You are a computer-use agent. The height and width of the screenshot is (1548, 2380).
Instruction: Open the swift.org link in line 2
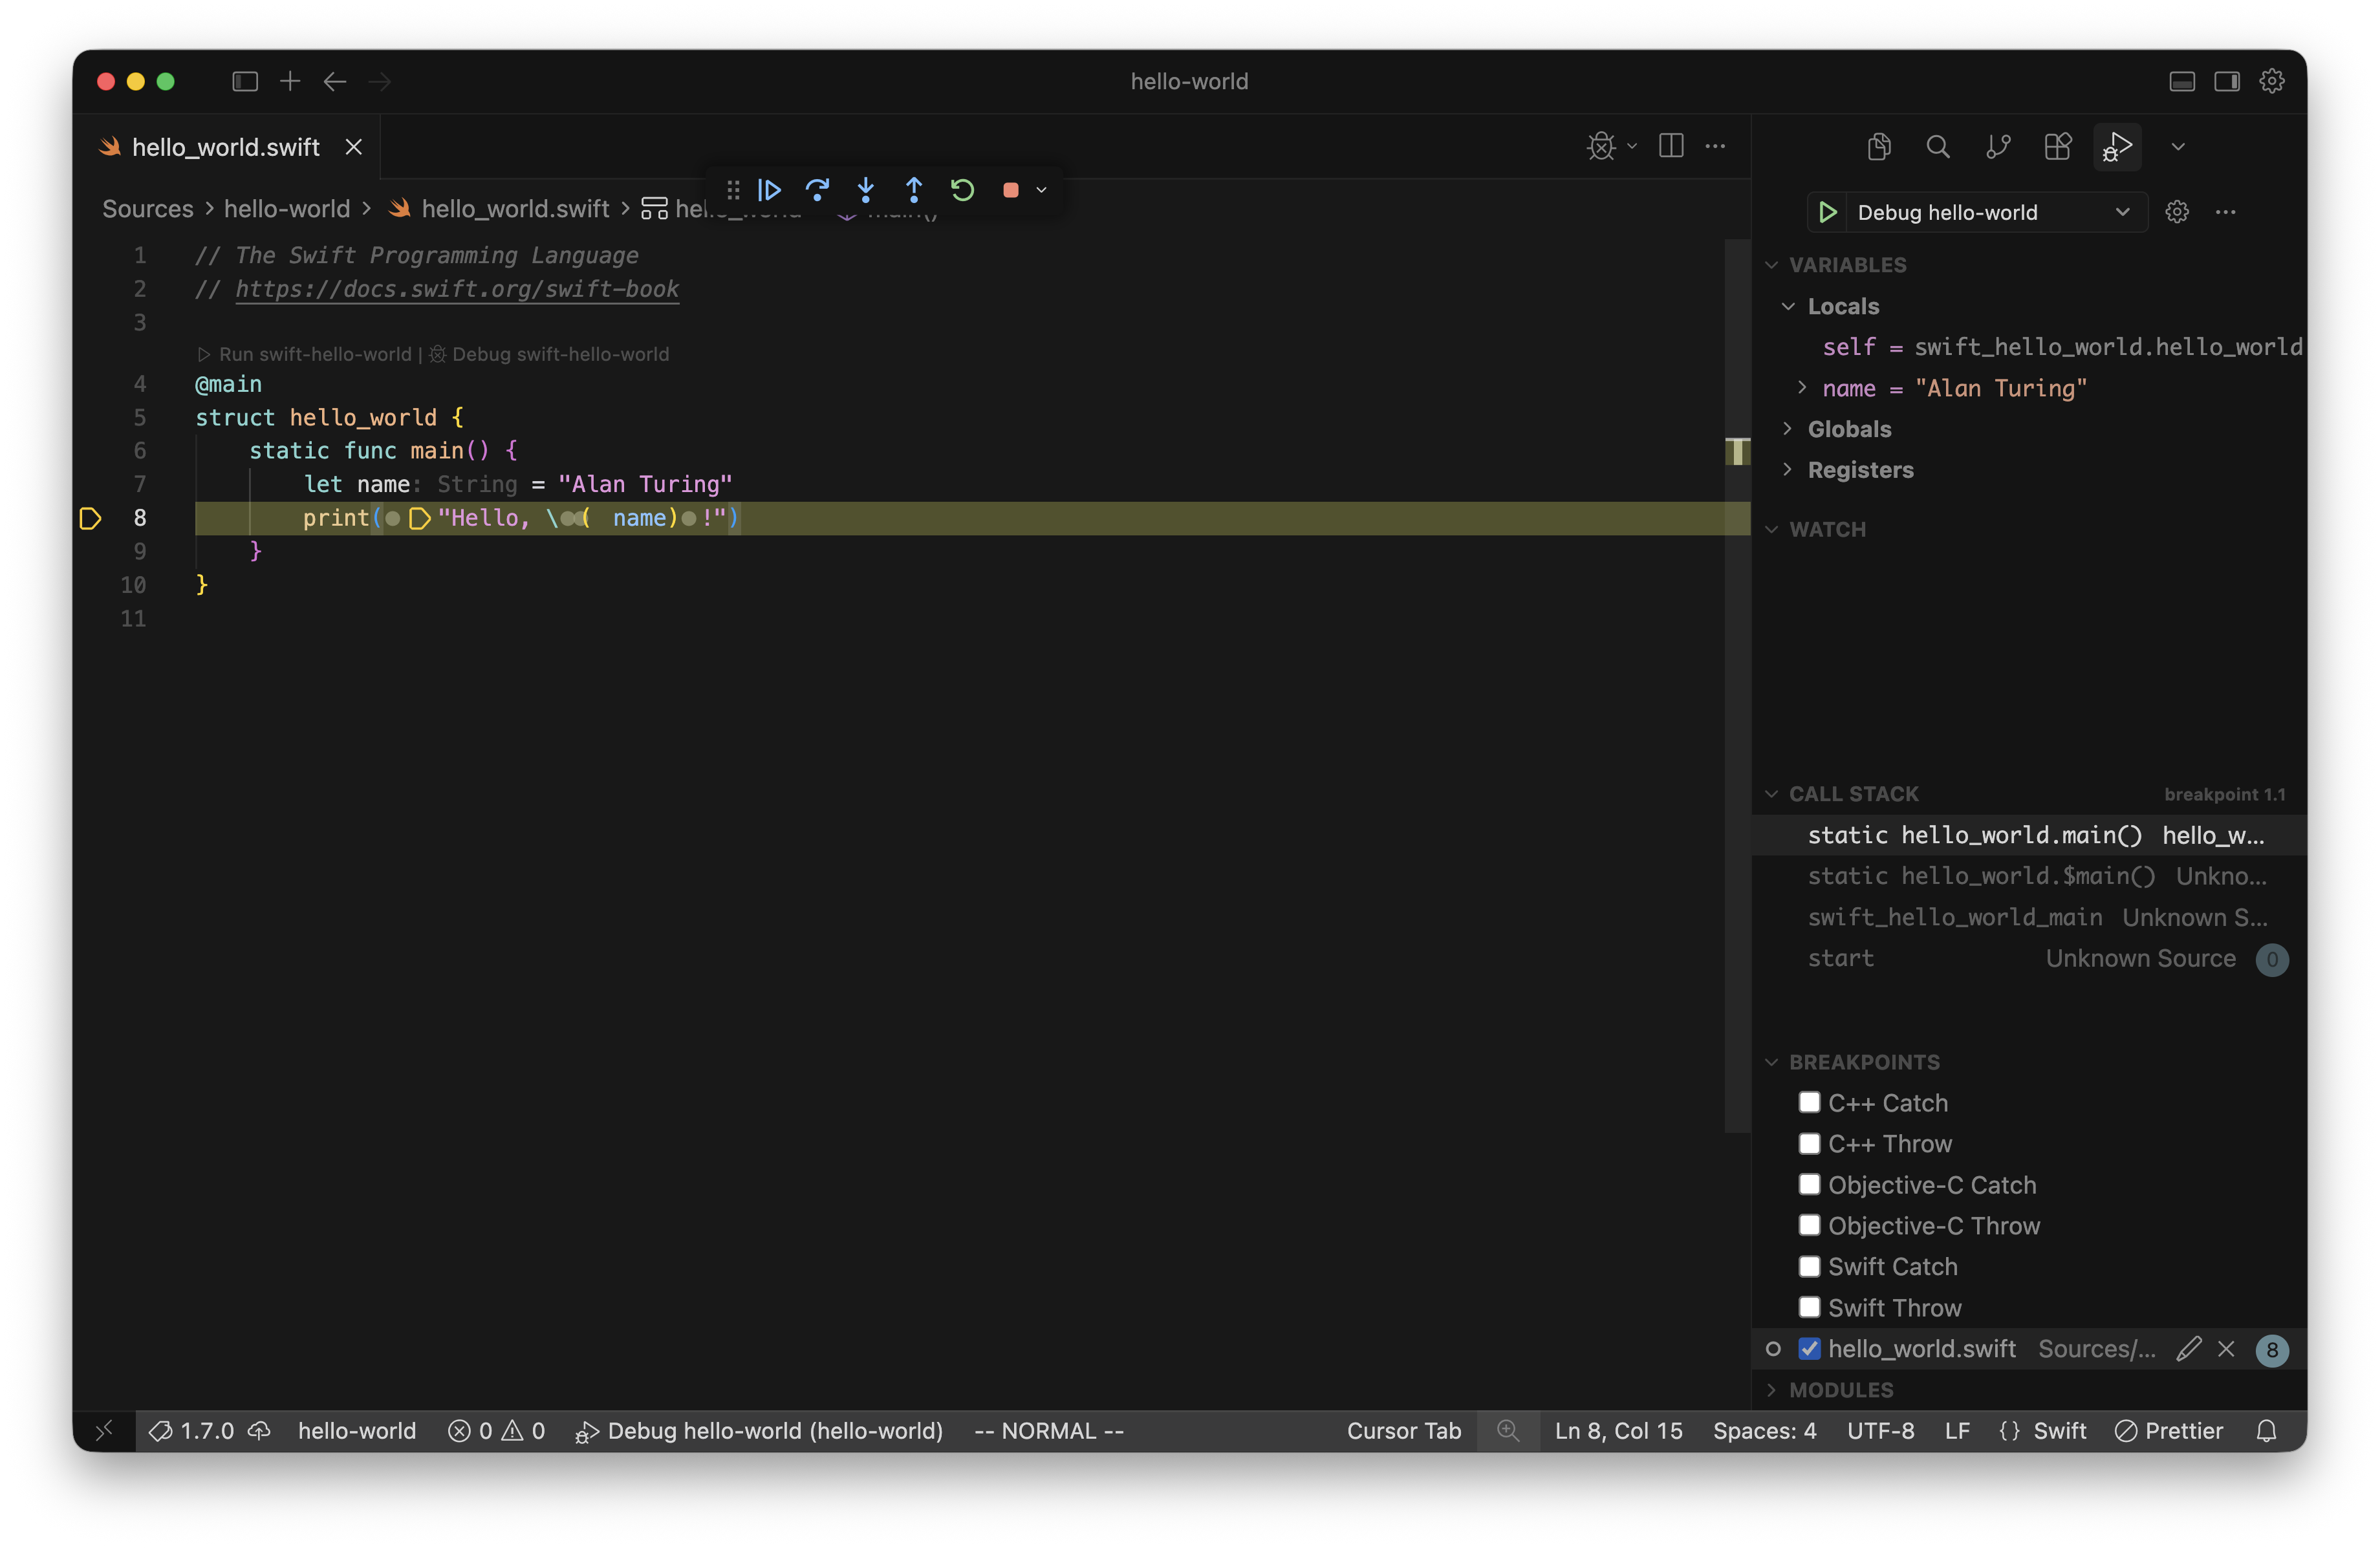[456, 289]
